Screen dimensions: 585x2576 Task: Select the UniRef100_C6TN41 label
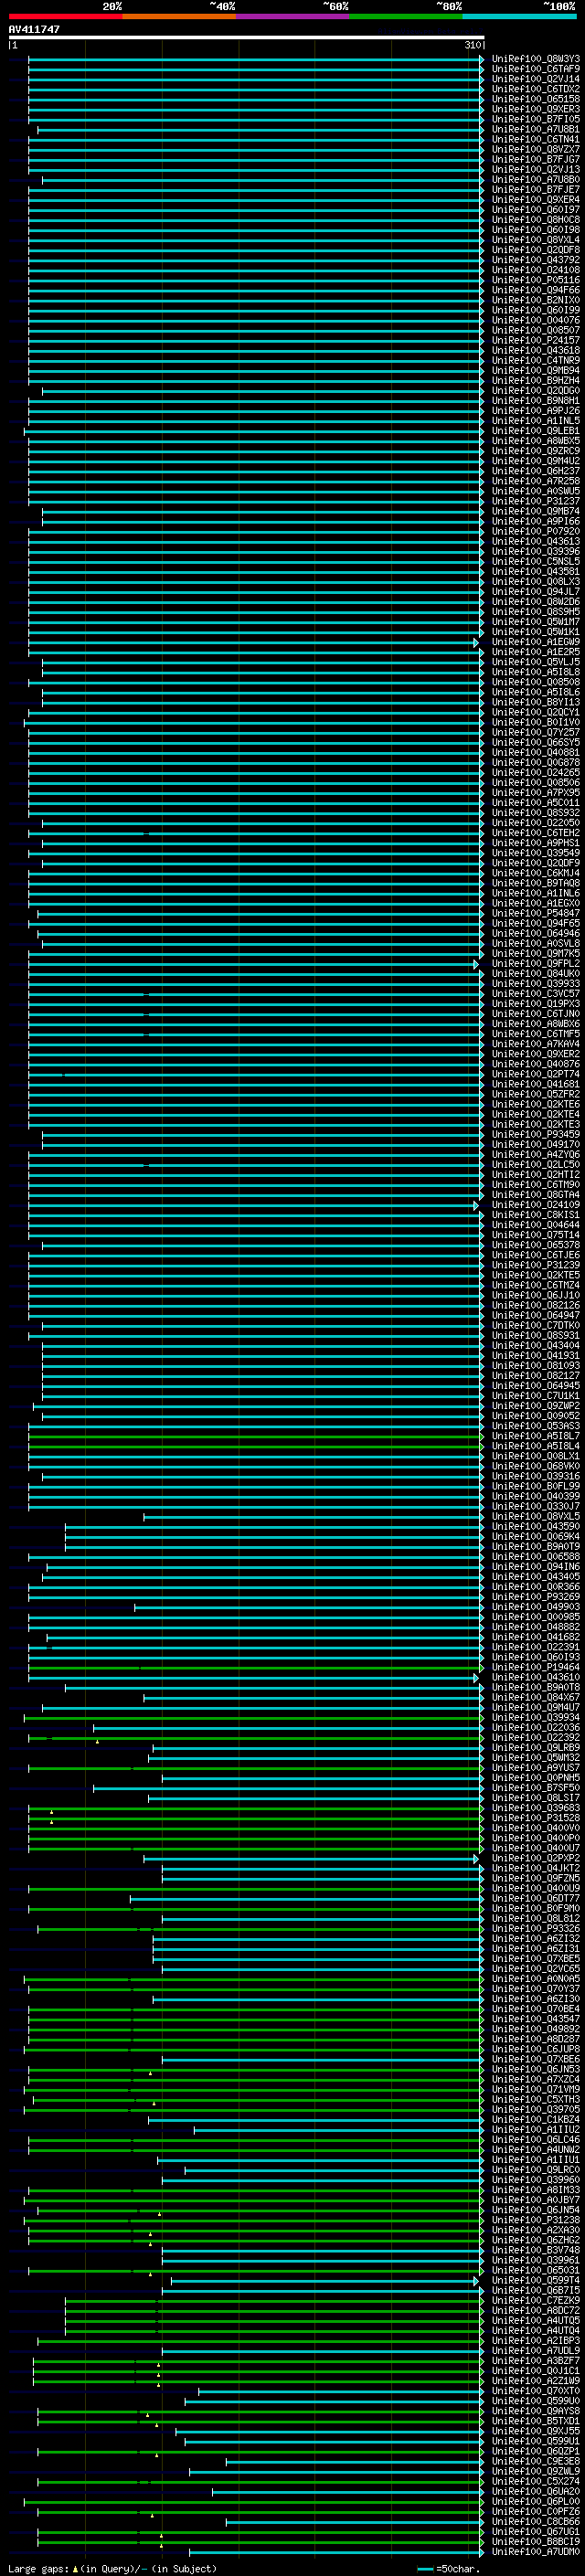point(536,139)
